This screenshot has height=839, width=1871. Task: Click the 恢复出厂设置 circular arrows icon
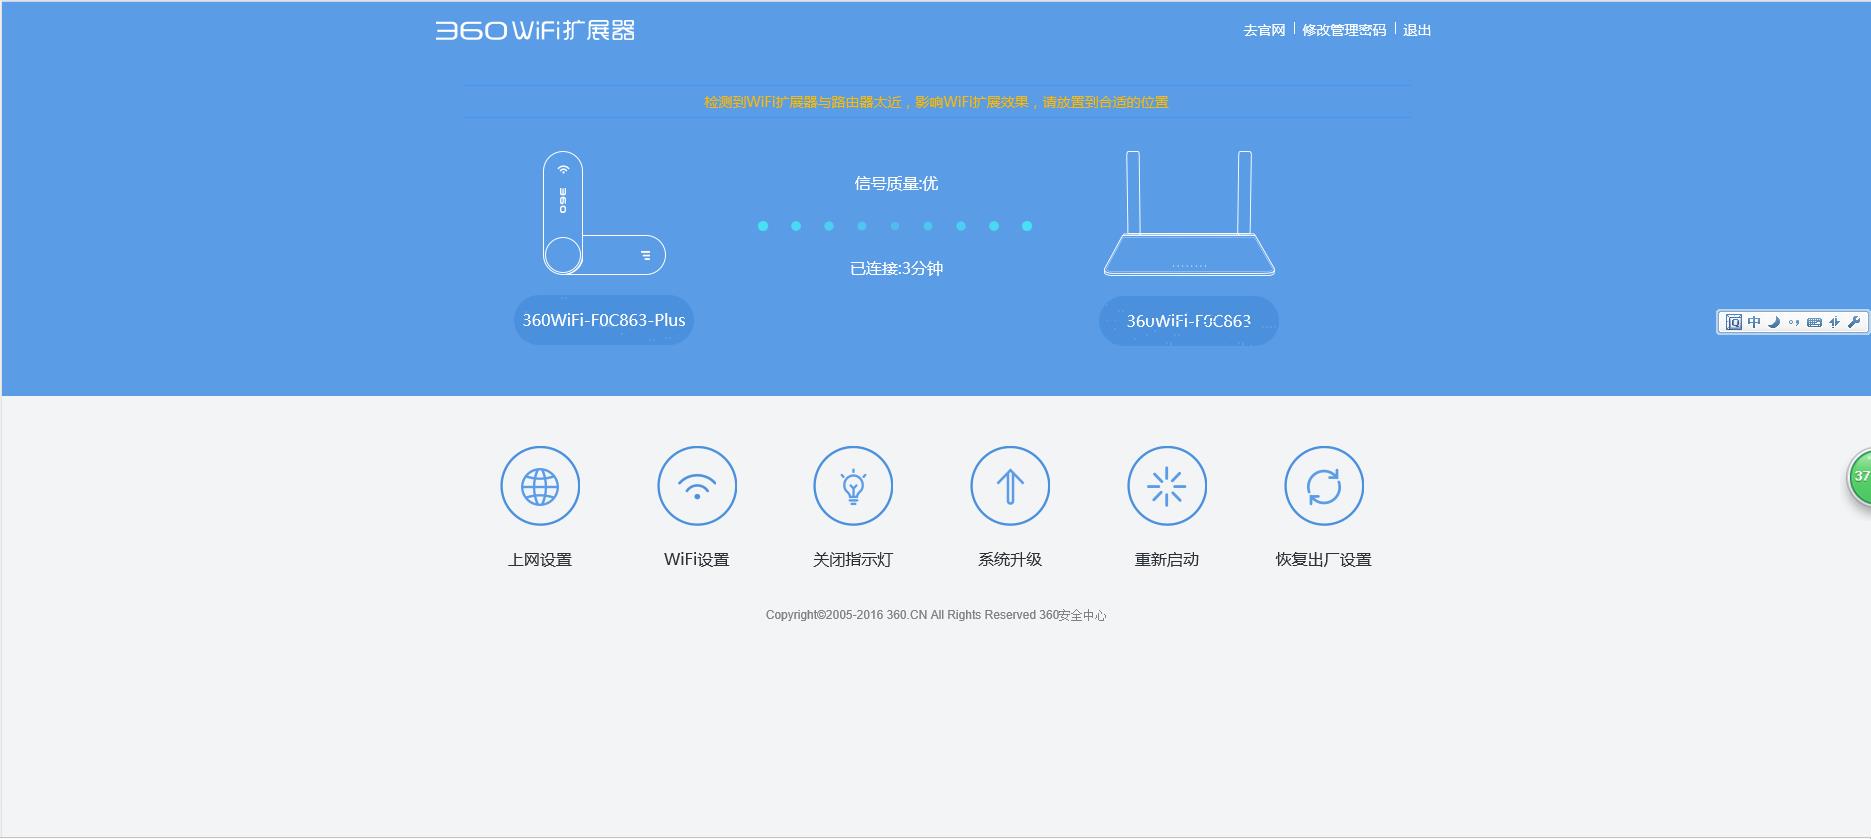(x=1324, y=486)
